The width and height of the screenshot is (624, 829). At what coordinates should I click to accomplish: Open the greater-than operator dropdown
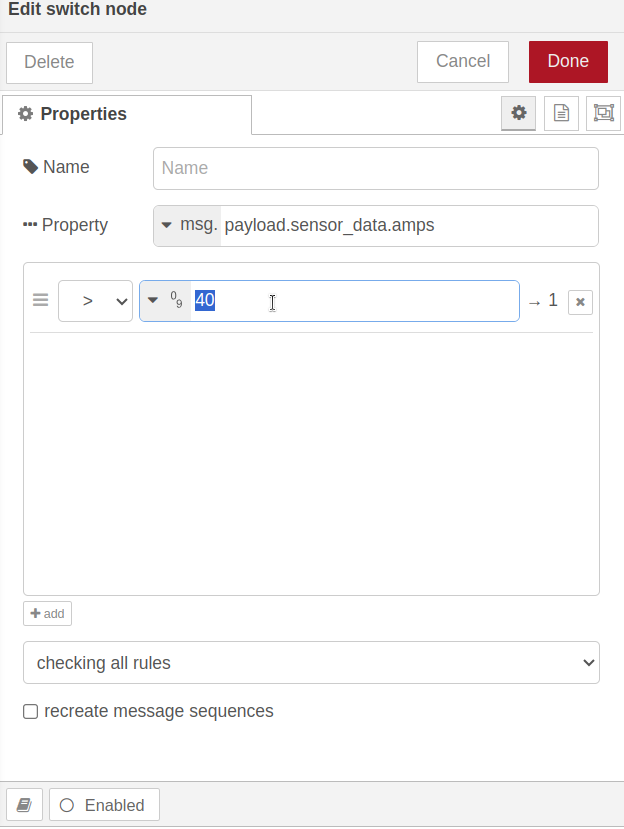tap(95, 301)
